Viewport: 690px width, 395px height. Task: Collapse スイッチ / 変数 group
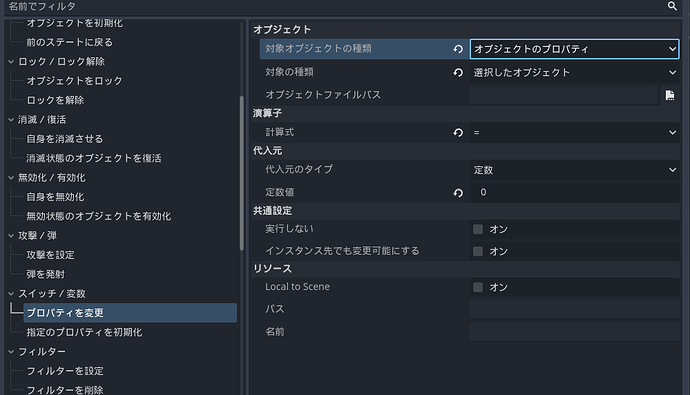11,294
